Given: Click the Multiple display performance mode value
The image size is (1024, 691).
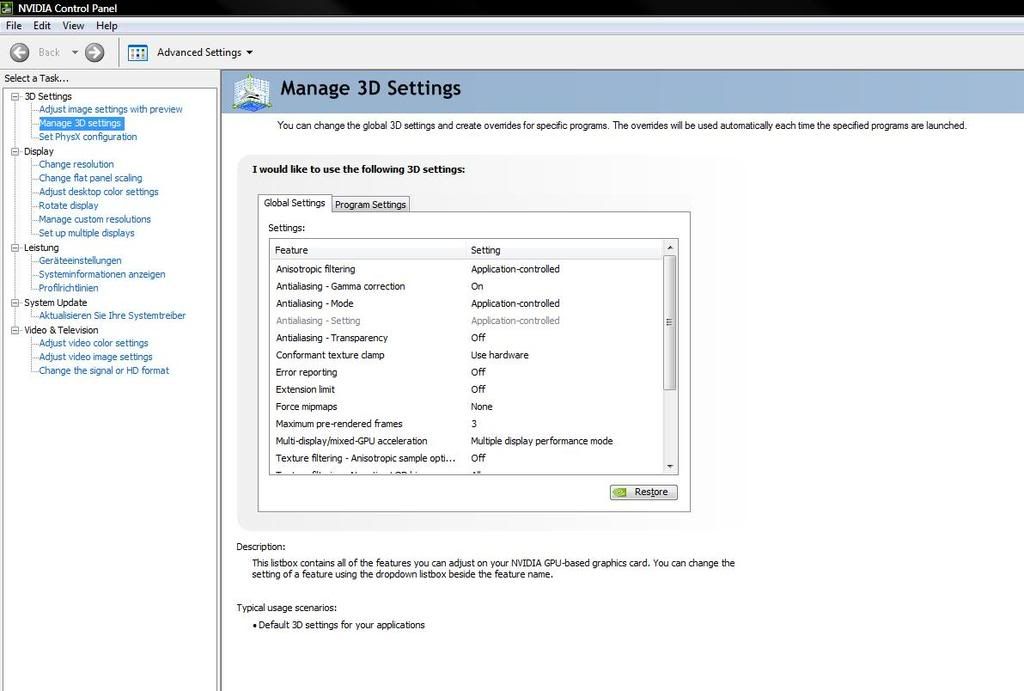Looking at the screenshot, I should pyautogui.click(x=542, y=441).
